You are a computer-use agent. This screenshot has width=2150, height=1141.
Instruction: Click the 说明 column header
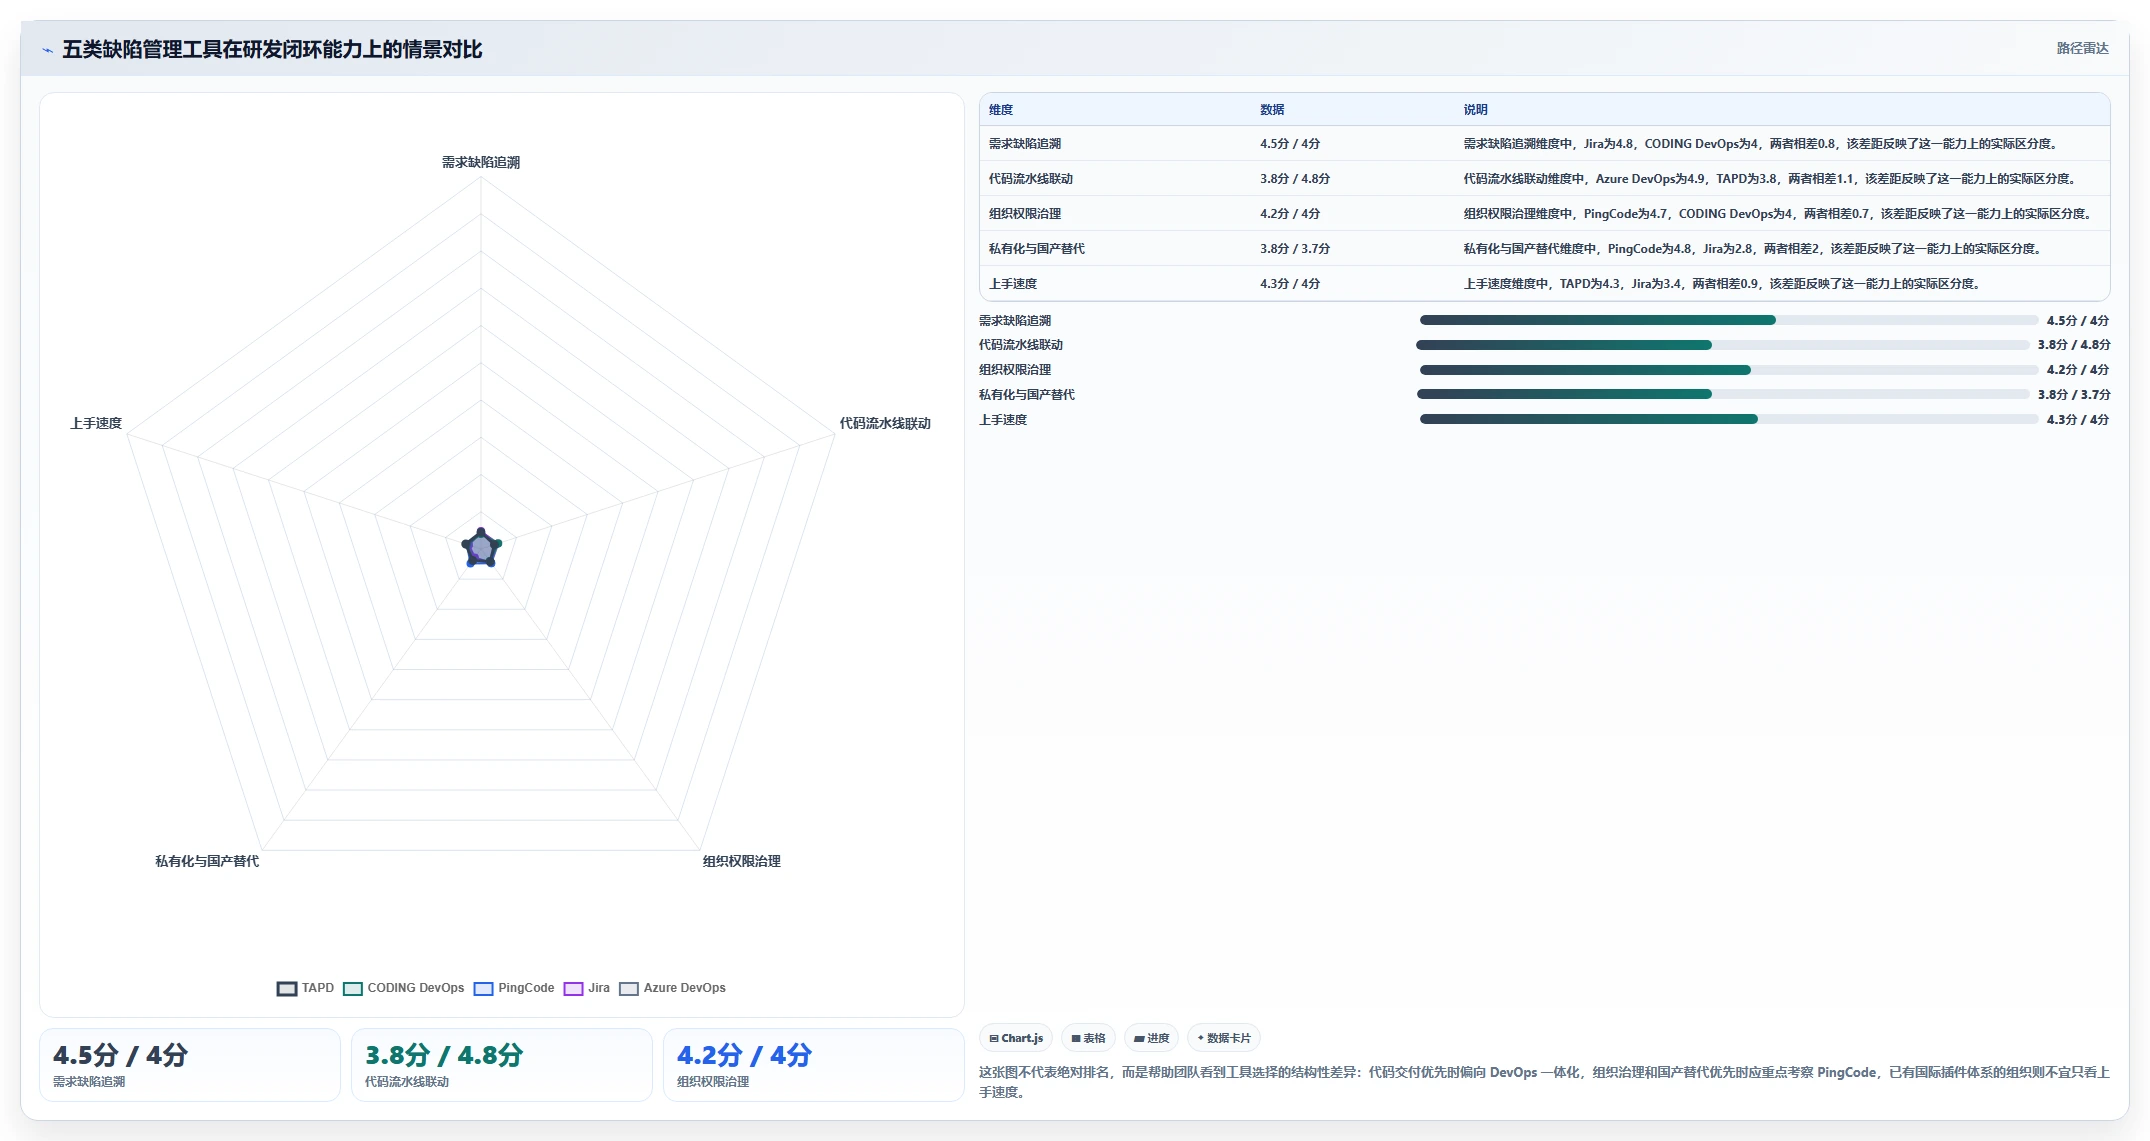(x=1476, y=110)
